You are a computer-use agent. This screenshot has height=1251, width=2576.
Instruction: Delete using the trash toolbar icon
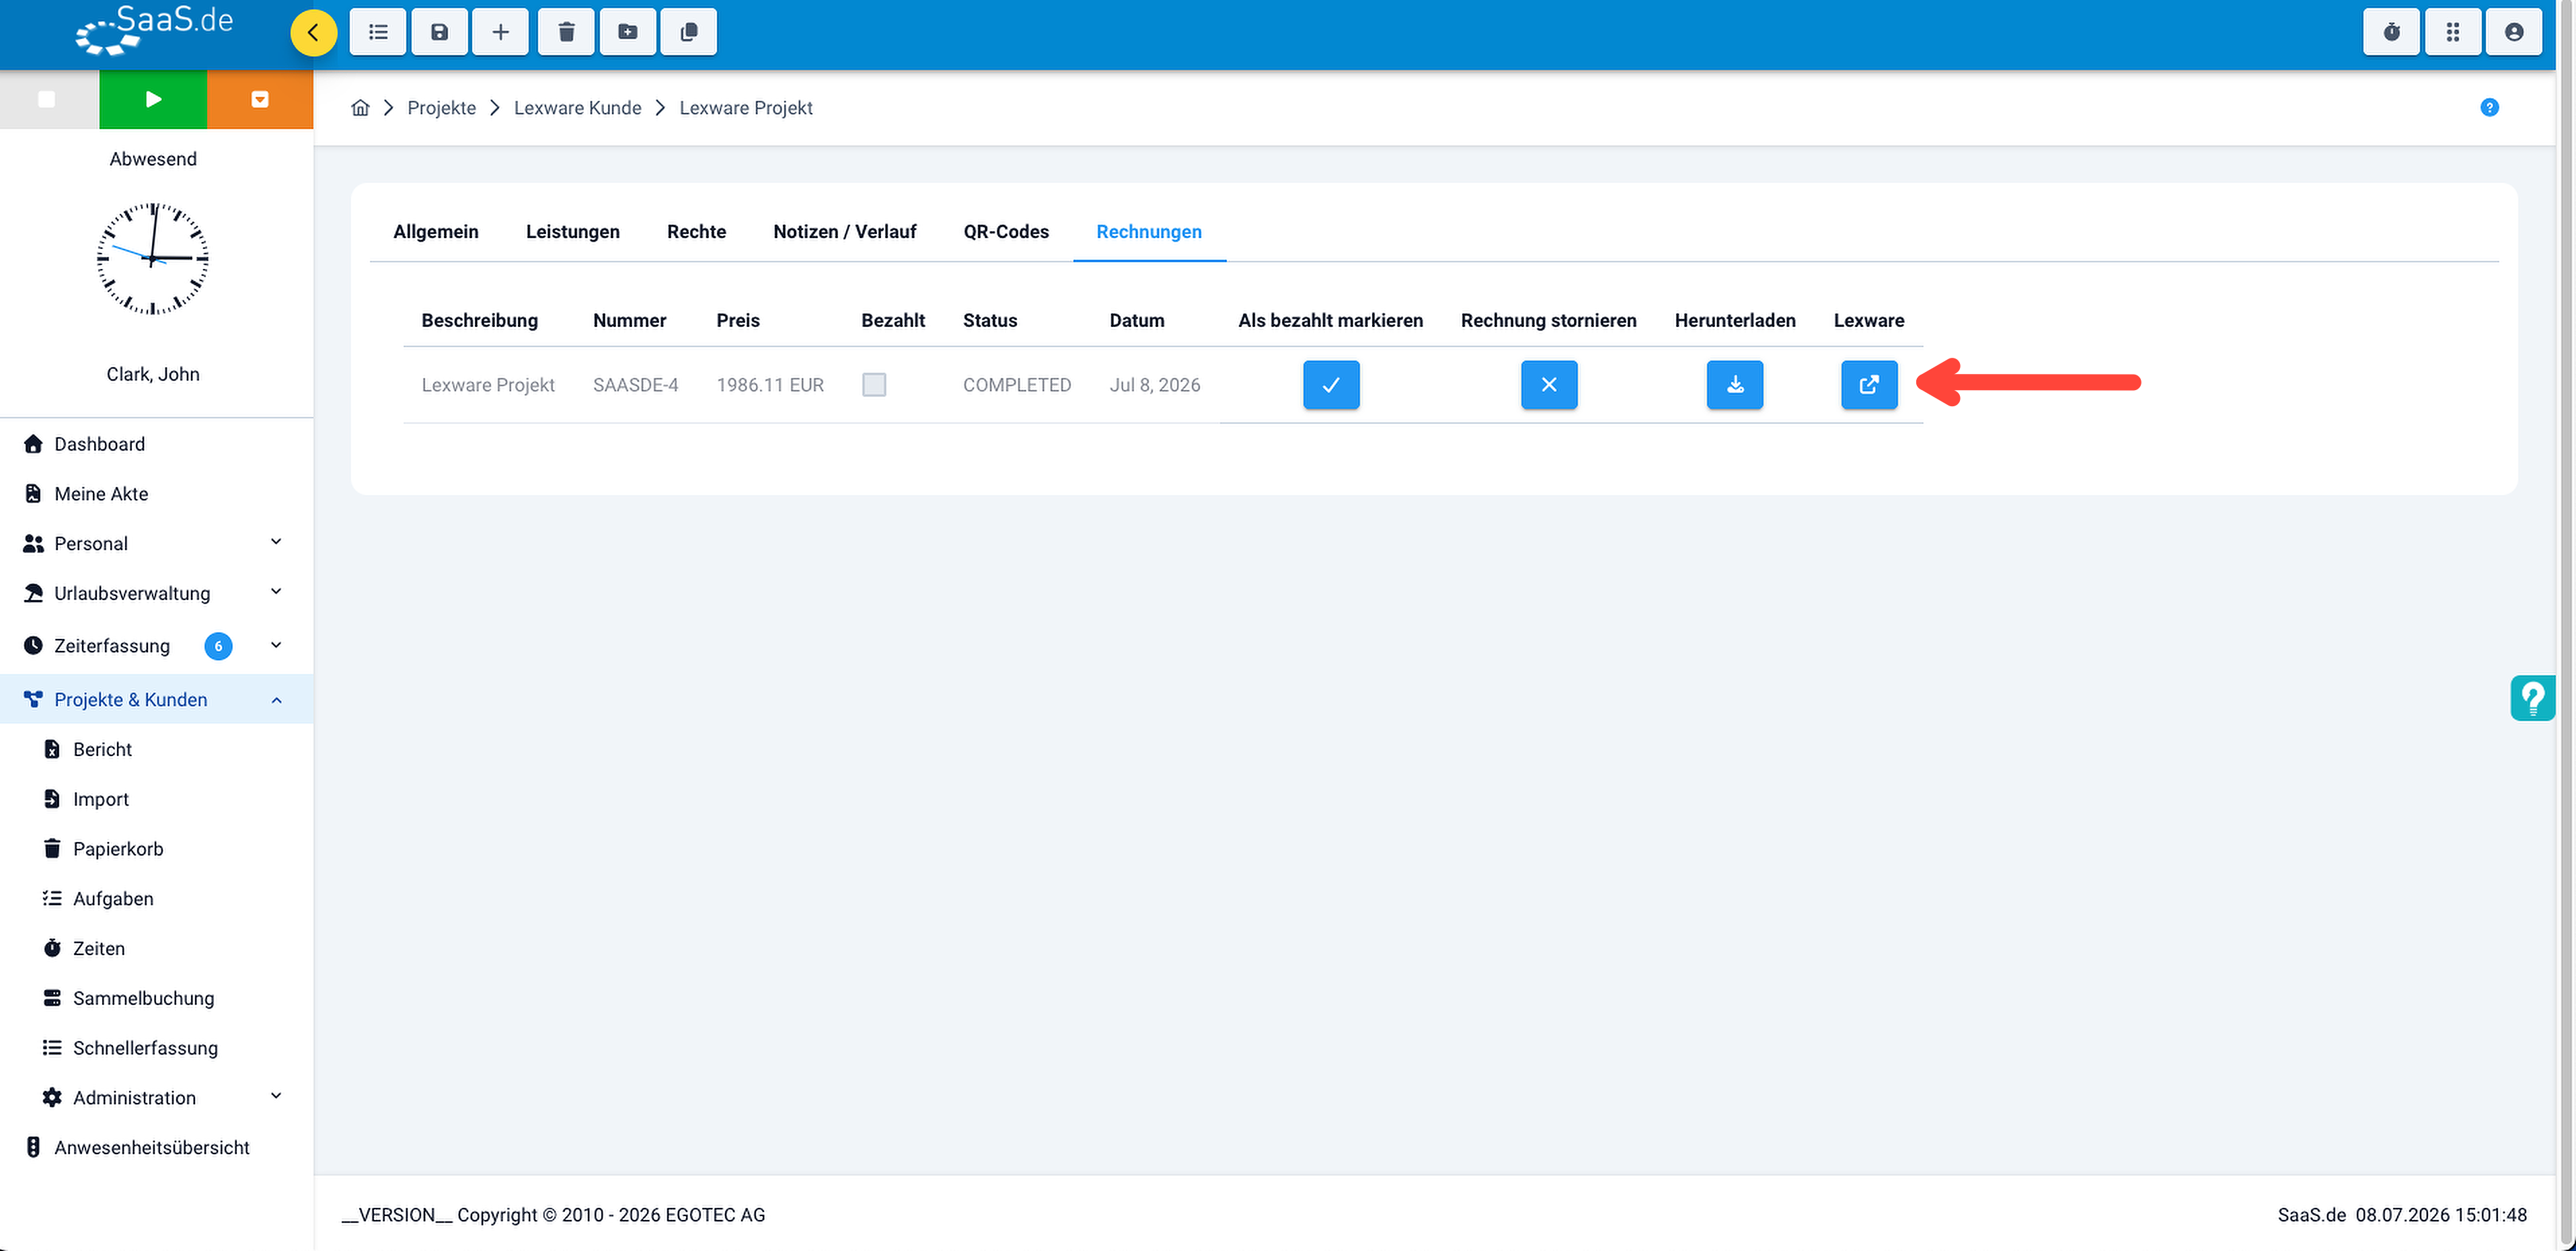click(x=566, y=32)
